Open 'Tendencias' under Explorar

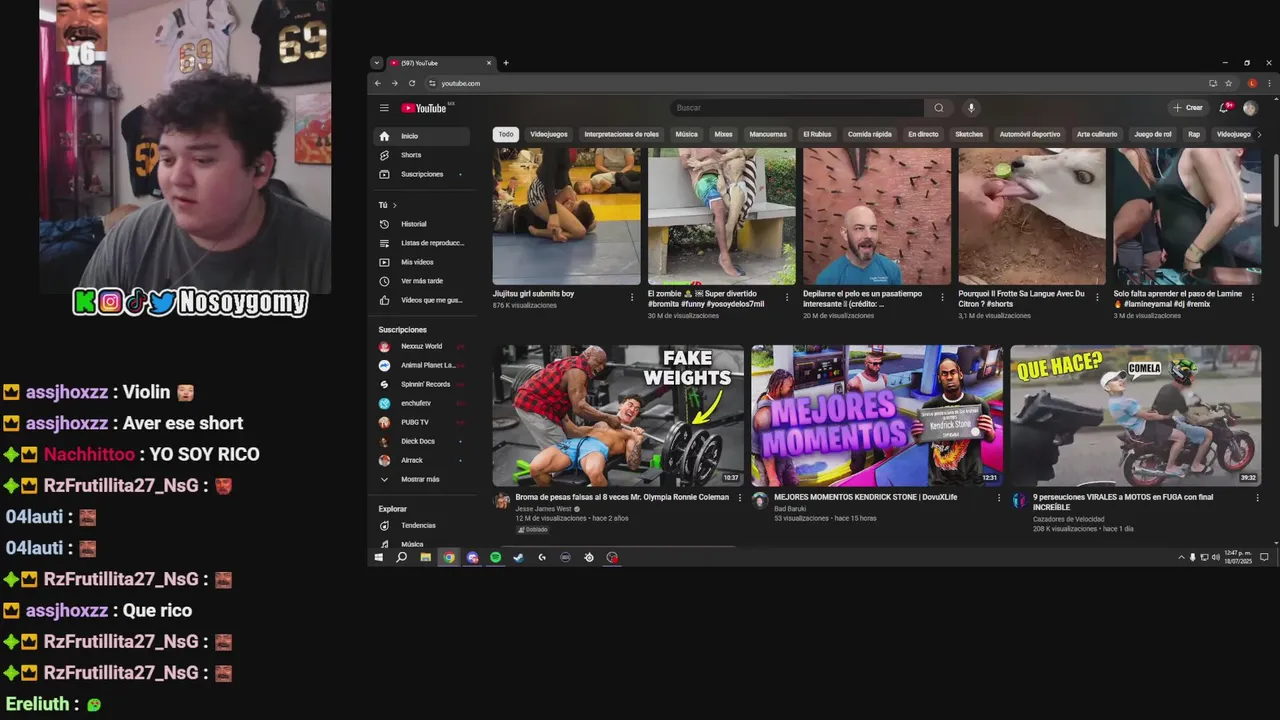point(422,525)
